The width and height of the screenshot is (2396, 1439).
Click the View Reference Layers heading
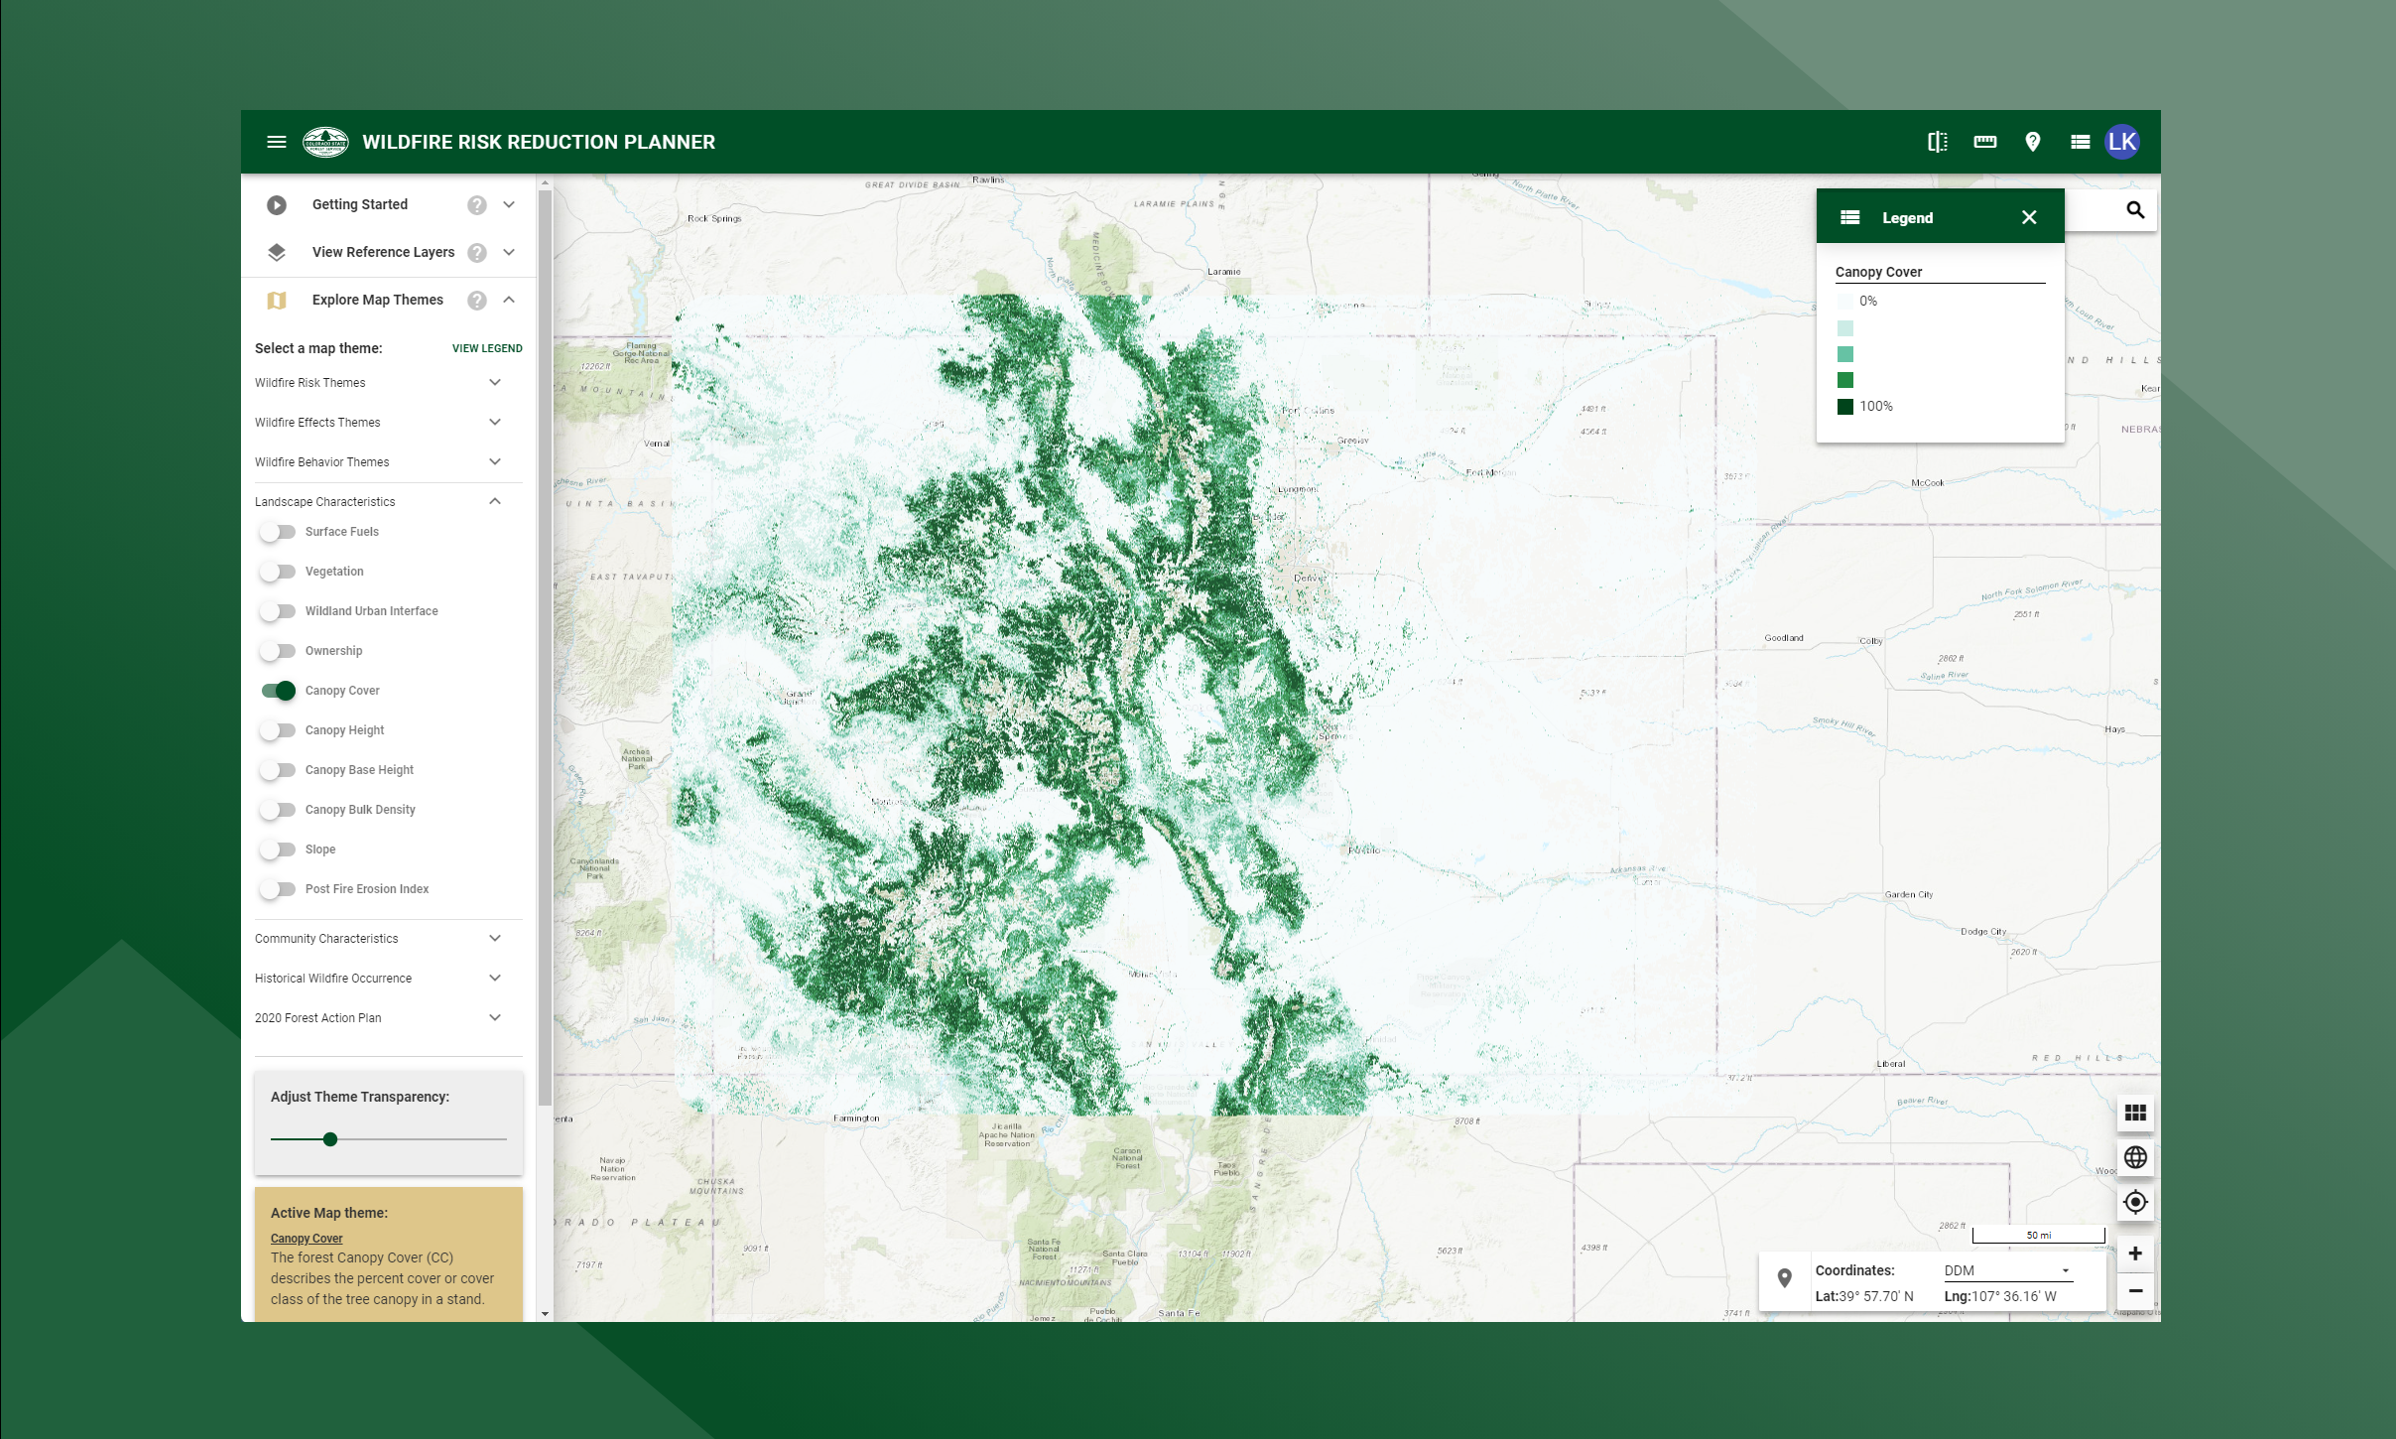coord(383,252)
